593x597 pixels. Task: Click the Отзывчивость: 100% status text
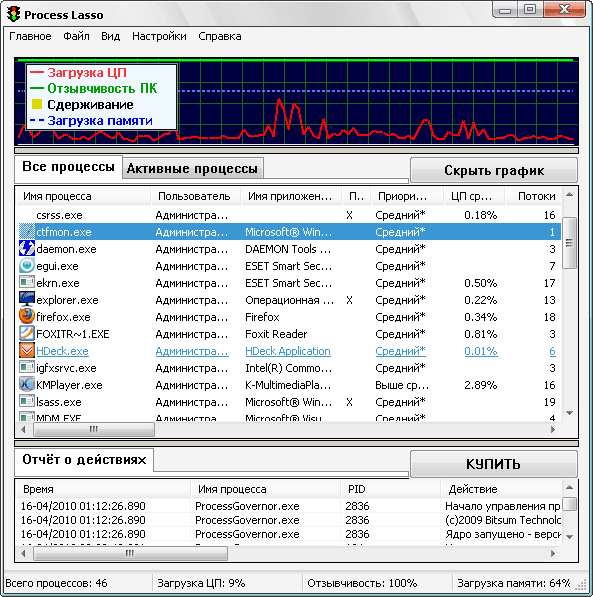(362, 583)
